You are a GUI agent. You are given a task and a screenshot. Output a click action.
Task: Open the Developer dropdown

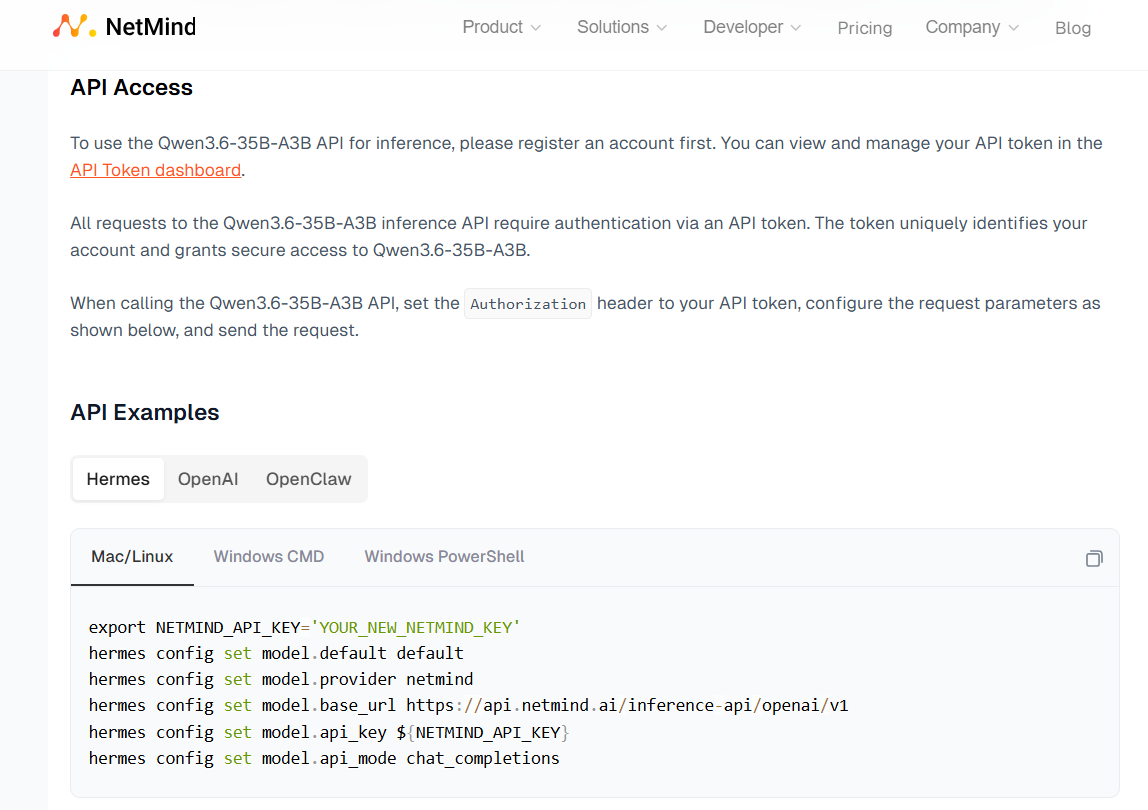[x=752, y=27]
